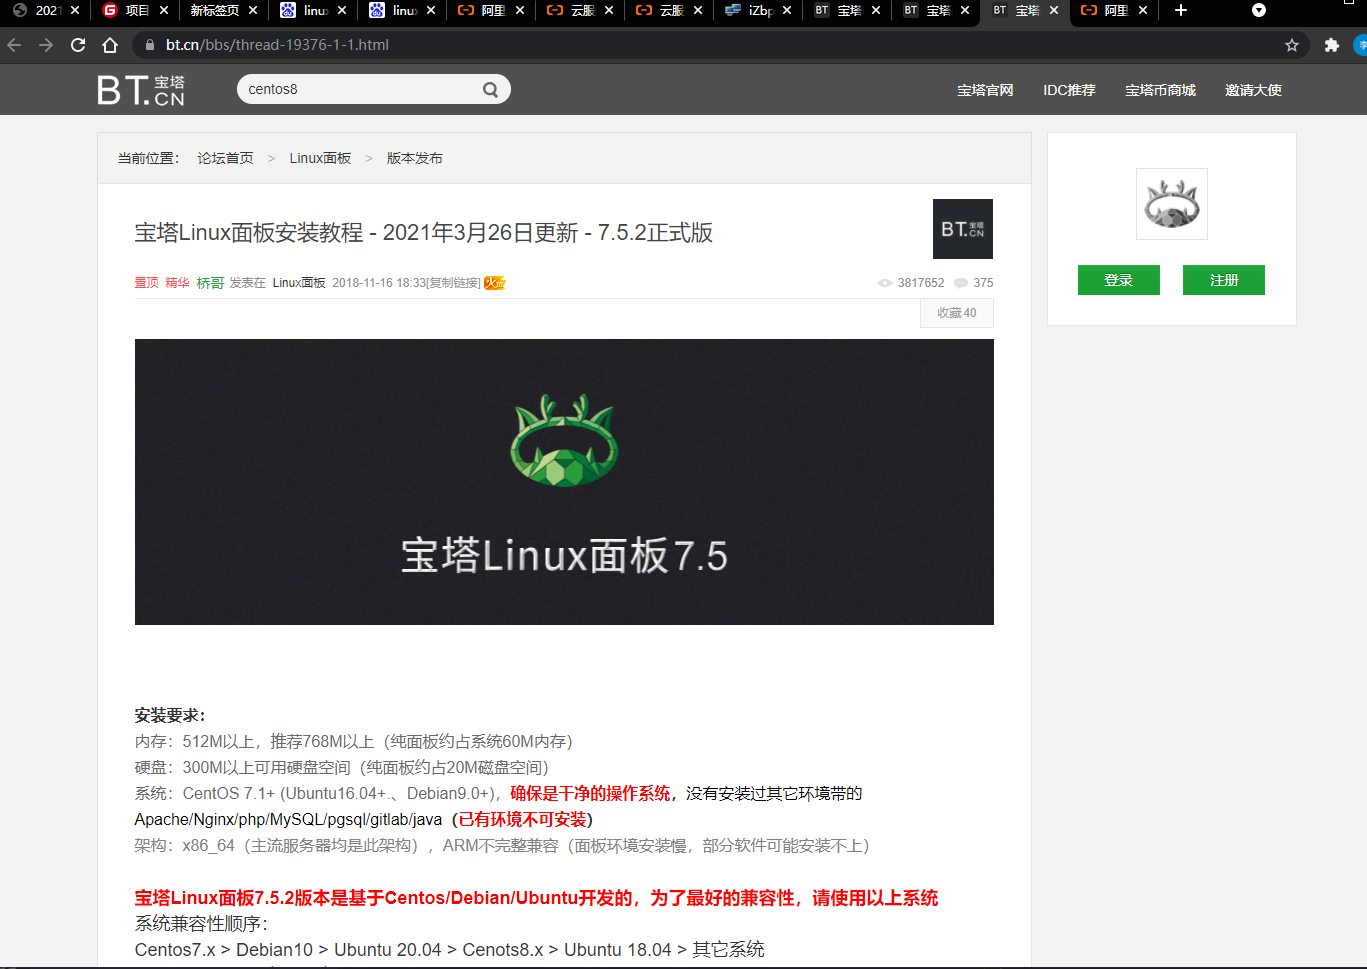Bookmark this page with the star icon
This screenshot has height=969, width=1367.
pos(1292,45)
